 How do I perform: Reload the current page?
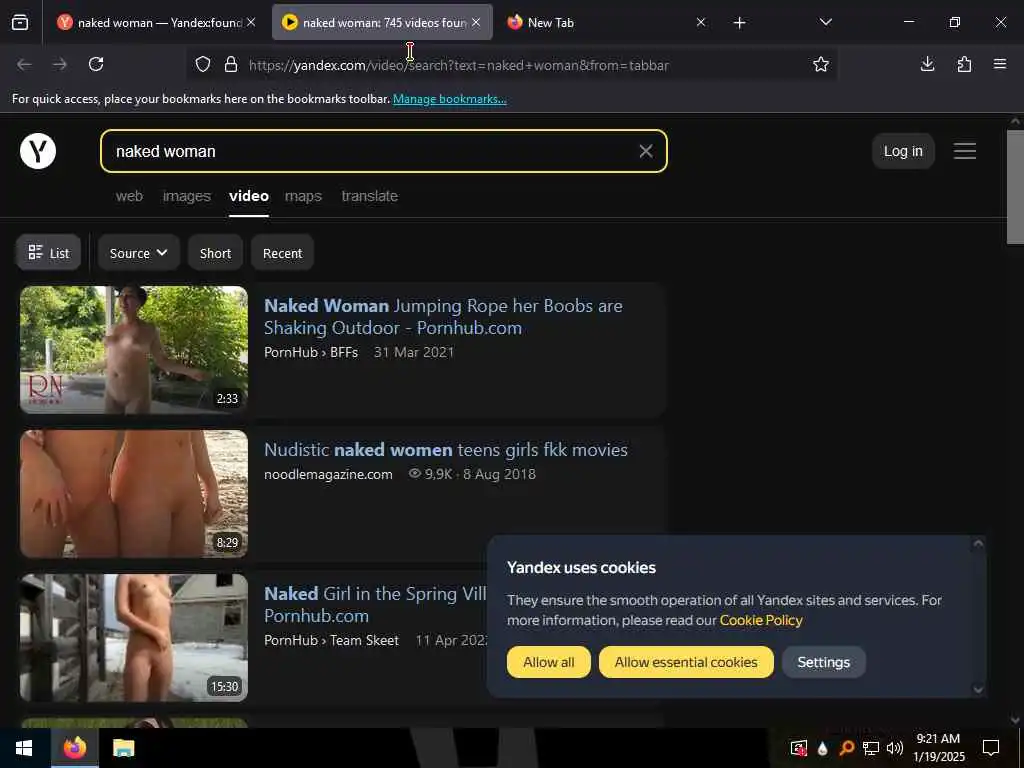(96, 64)
